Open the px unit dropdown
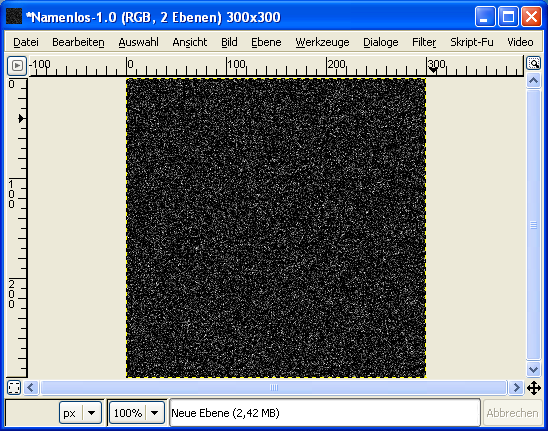Screen dimensions: 548x431 tap(80, 413)
